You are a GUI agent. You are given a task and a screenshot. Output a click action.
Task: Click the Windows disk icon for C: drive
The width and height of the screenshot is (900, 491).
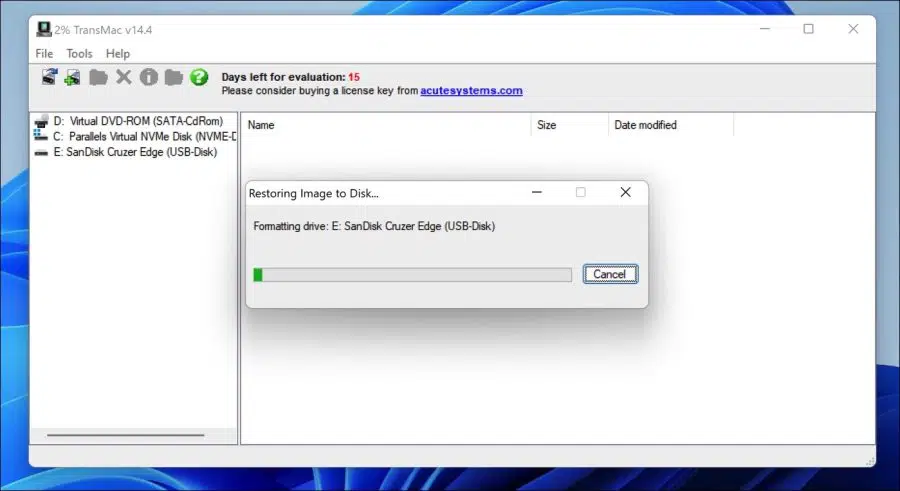pyautogui.click(x=41, y=136)
